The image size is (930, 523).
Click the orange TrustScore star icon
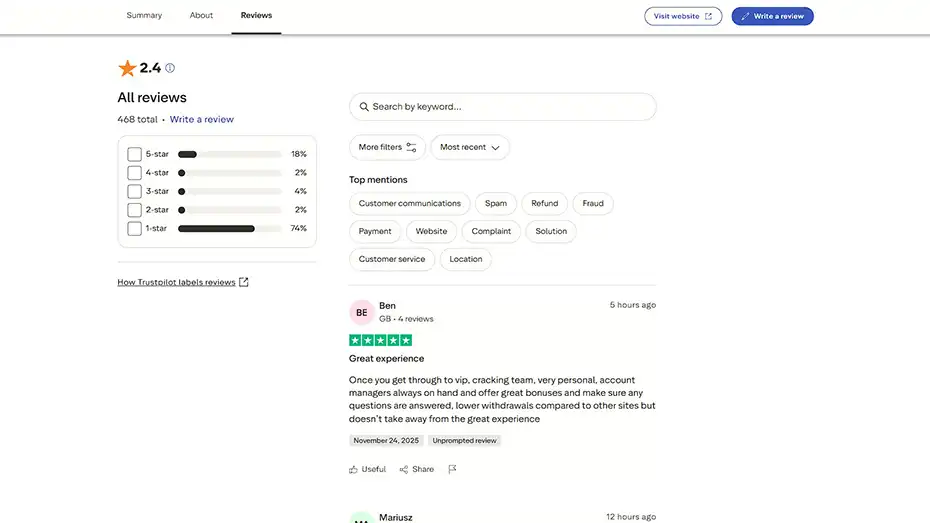coord(127,68)
